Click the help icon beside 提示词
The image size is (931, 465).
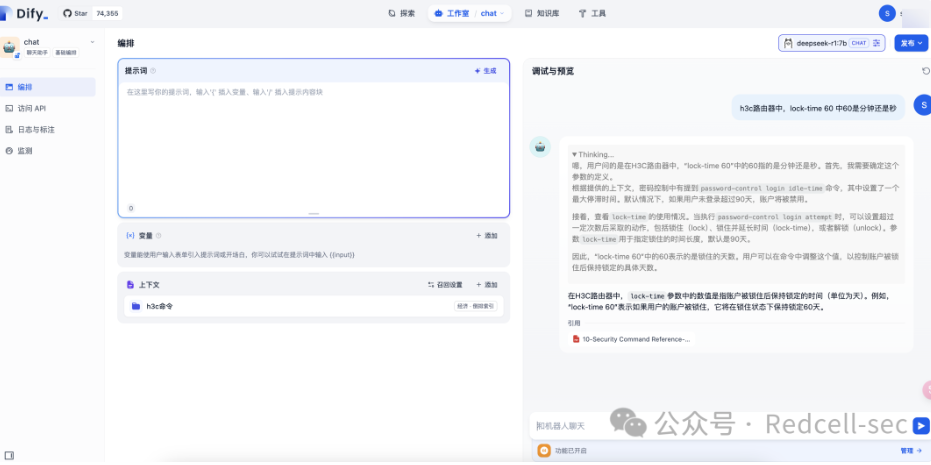153,71
